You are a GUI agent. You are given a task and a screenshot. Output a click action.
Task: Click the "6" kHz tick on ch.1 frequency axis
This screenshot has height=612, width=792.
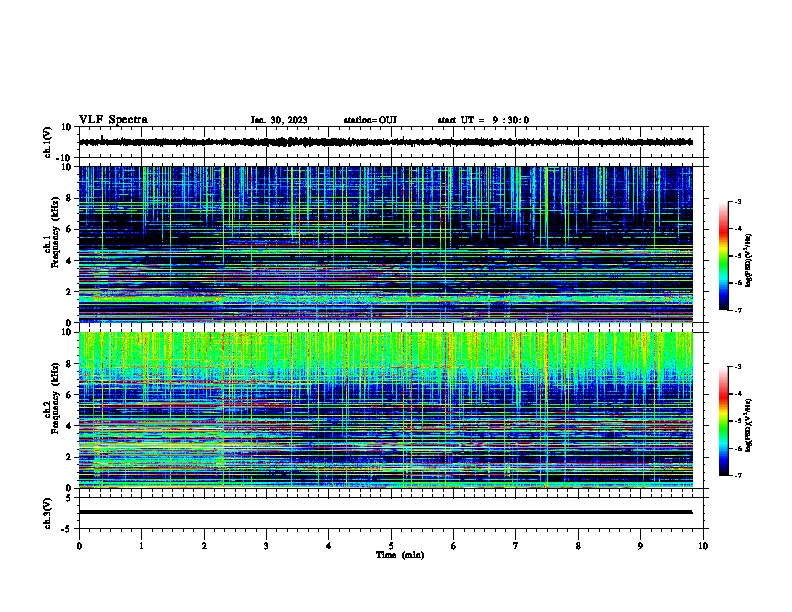coord(69,229)
